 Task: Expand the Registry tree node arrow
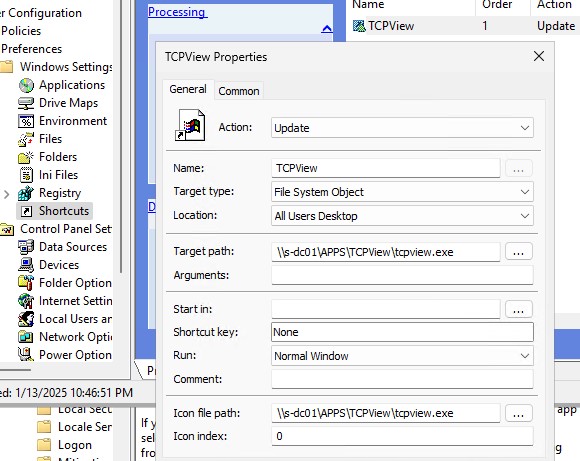6,194
